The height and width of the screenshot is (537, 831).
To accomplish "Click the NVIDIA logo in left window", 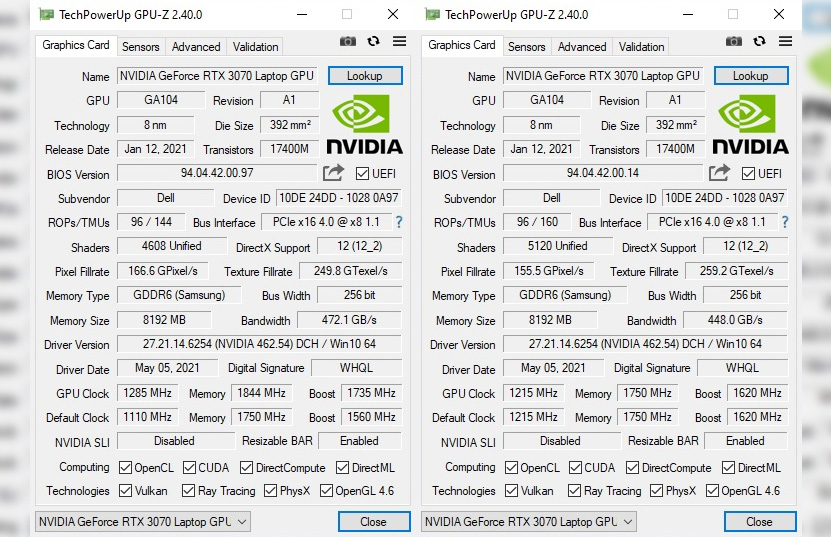I will click(x=364, y=125).
